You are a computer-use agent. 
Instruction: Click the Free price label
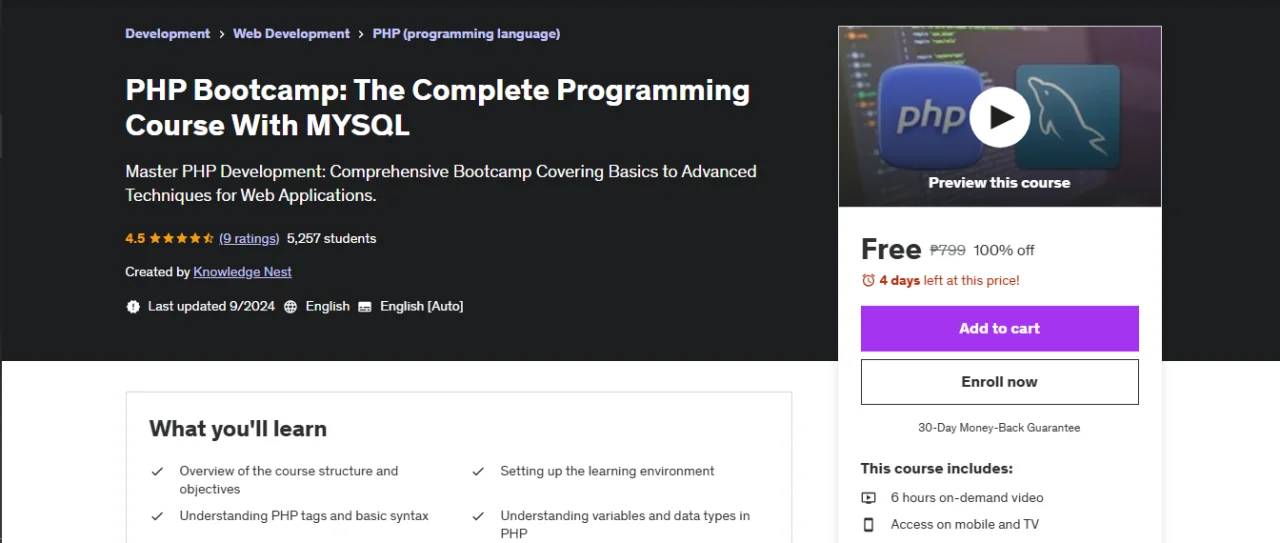pyautogui.click(x=891, y=250)
